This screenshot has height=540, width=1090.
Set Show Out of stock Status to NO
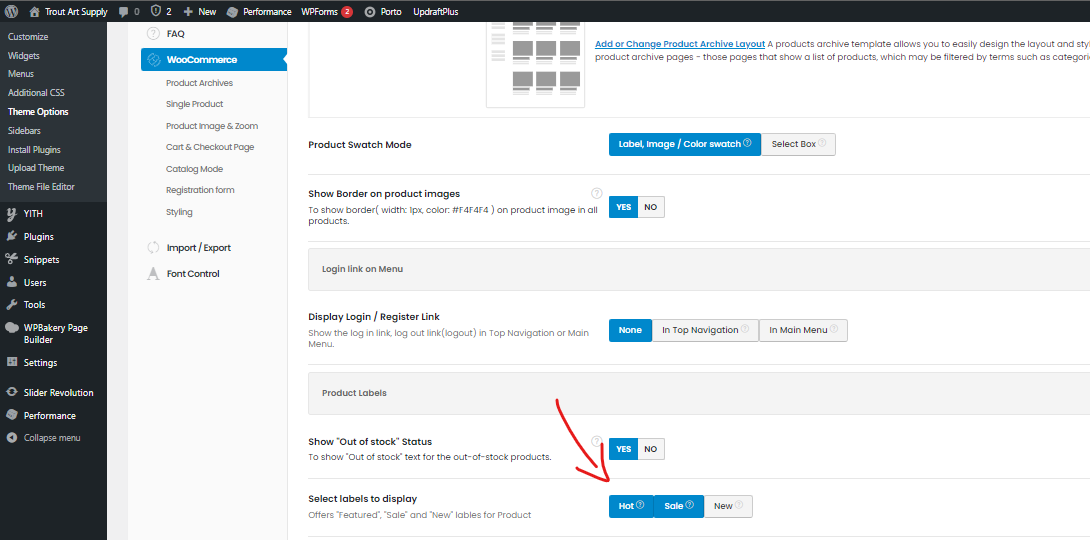point(651,449)
